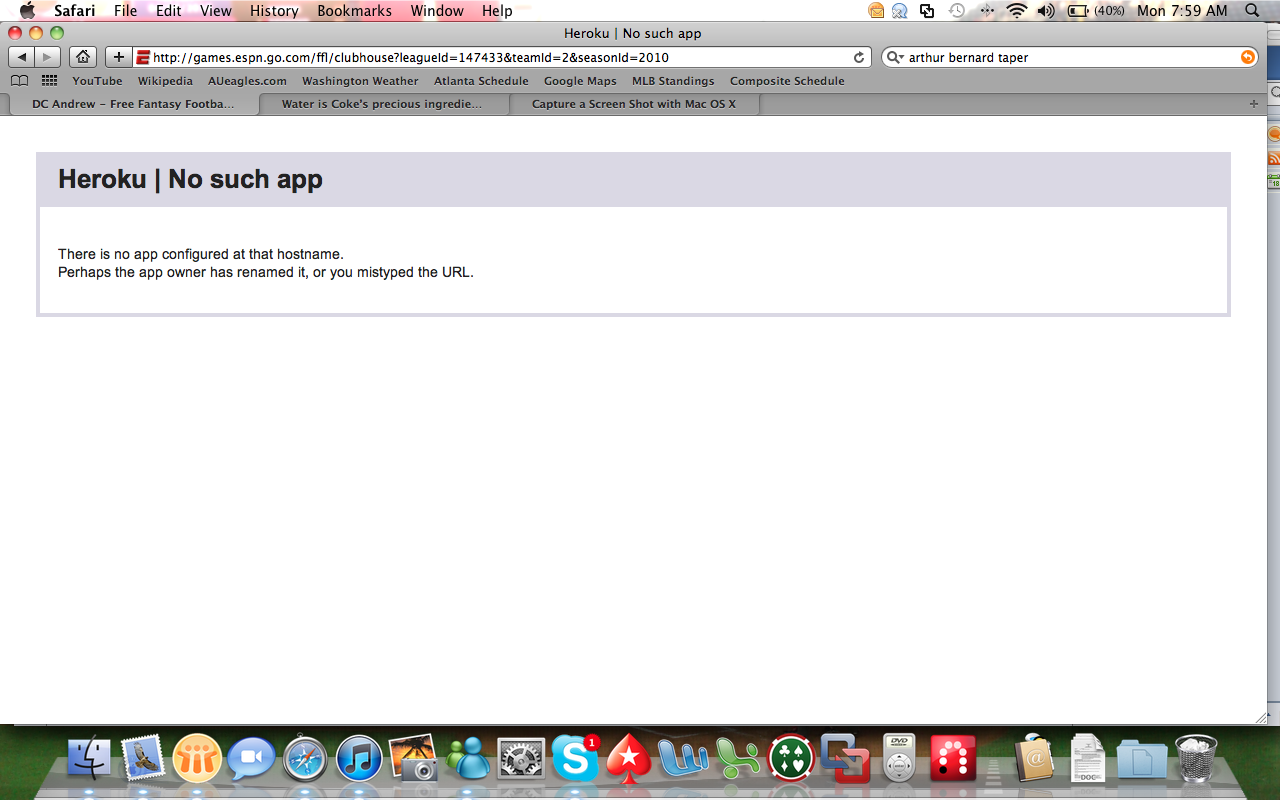
Task: Open the Time Machine menu bar icon
Action: pos(957,11)
